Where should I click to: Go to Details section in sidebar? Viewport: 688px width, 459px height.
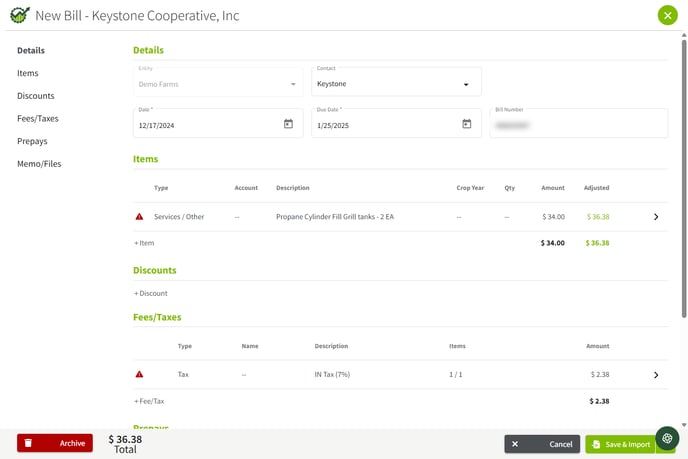pyautogui.click(x=31, y=50)
